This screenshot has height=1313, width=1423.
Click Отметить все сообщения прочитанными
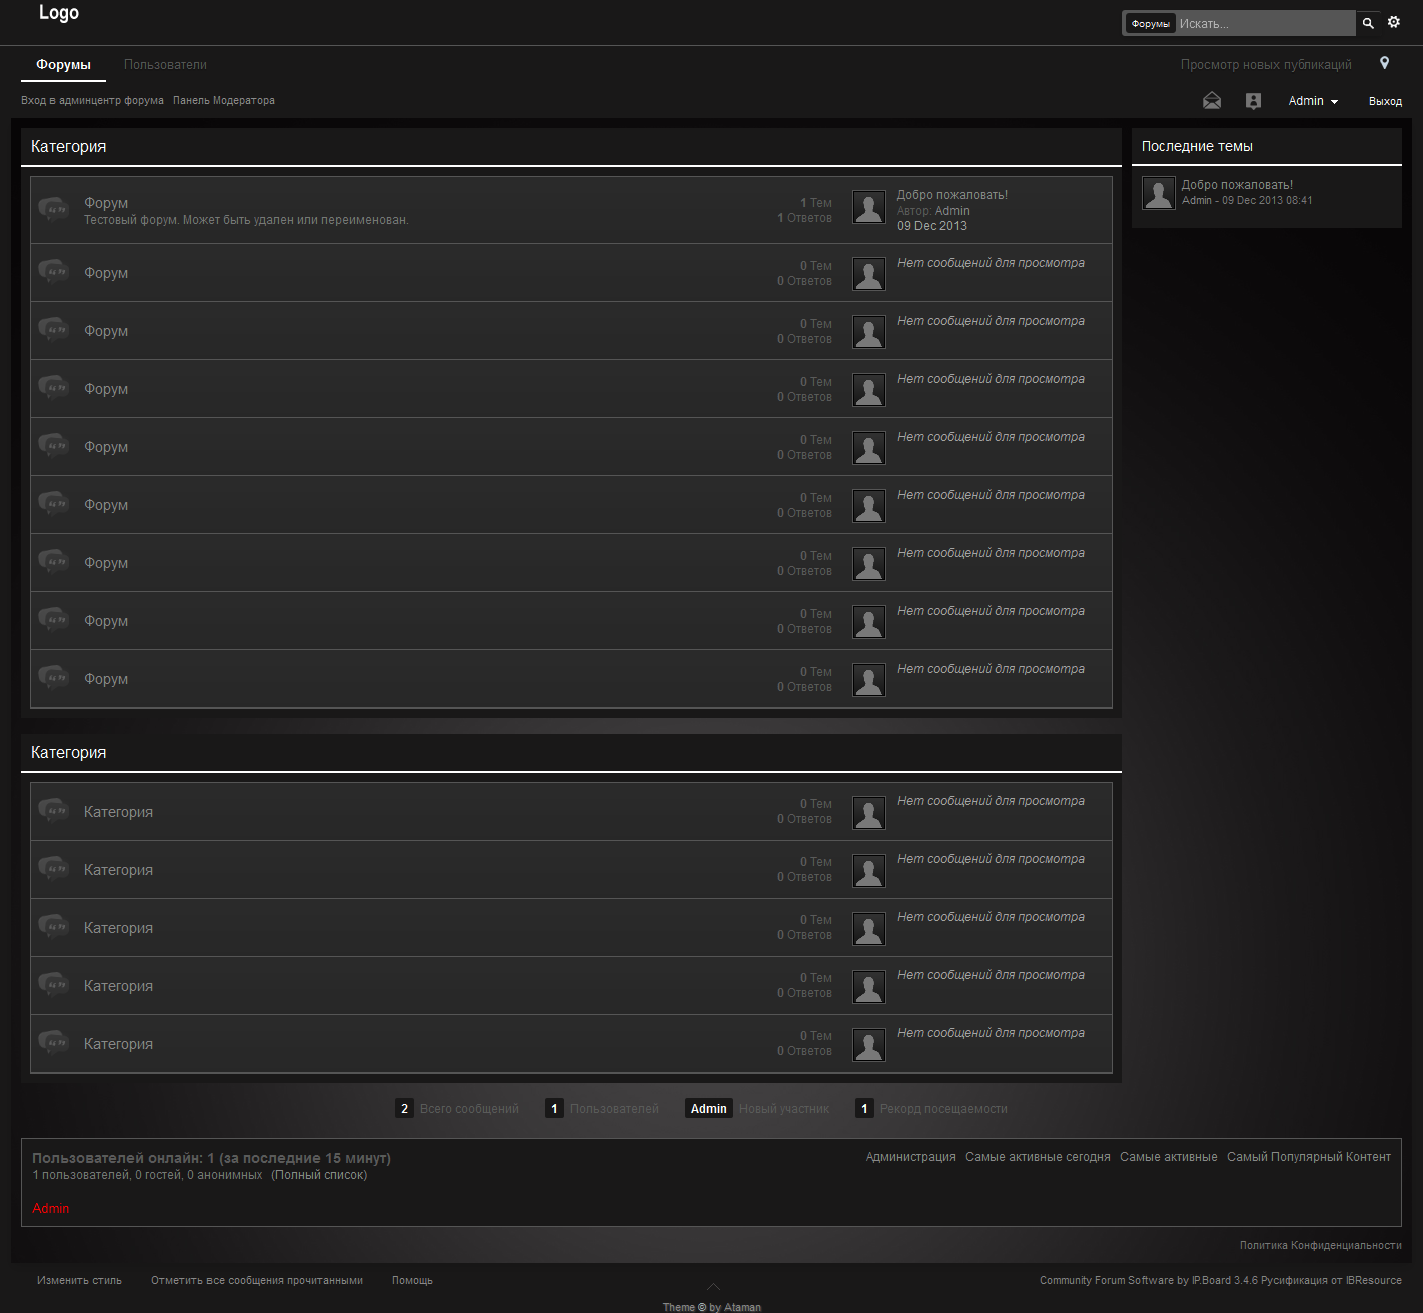[x=257, y=1280]
